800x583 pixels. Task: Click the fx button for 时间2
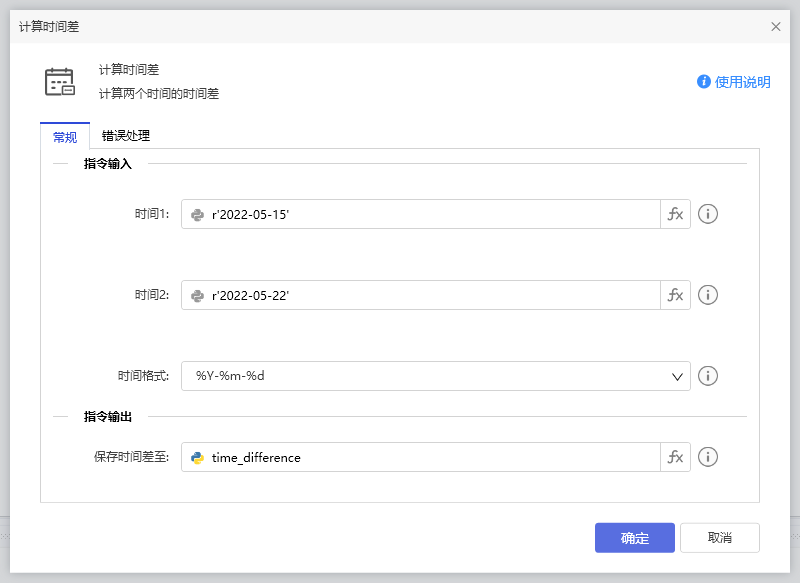pyautogui.click(x=676, y=295)
